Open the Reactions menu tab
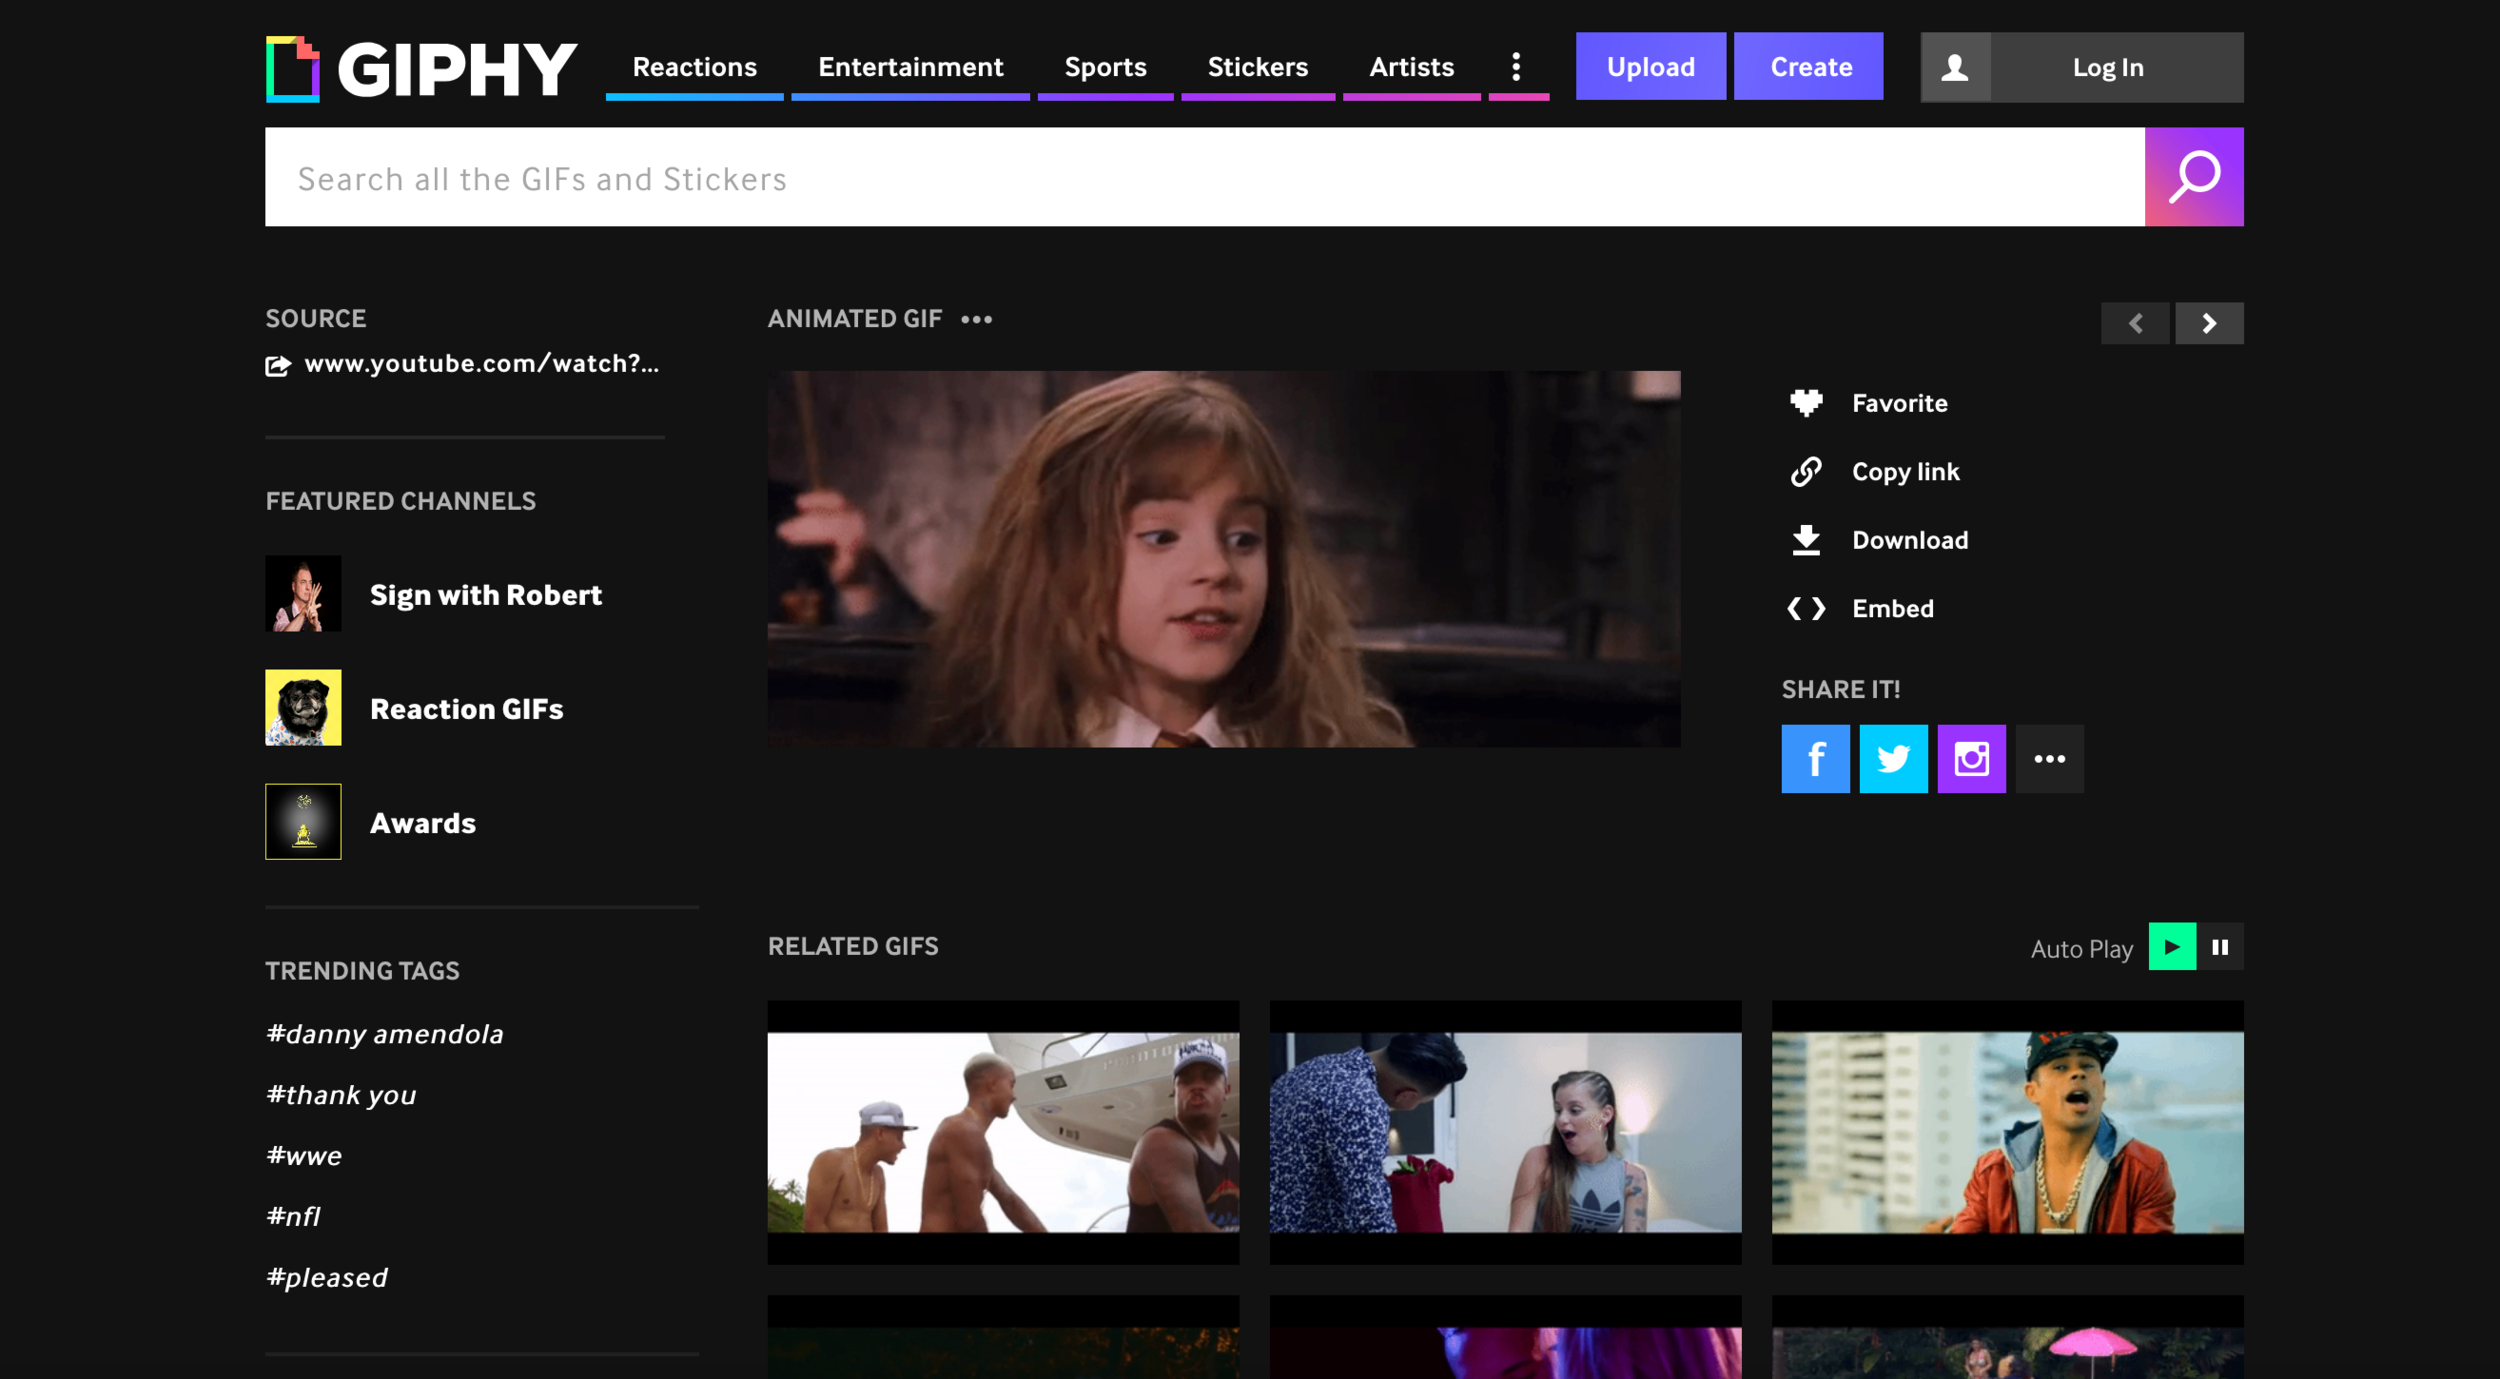The height and width of the screenshot is (1379, 2500). coord(694,67)
